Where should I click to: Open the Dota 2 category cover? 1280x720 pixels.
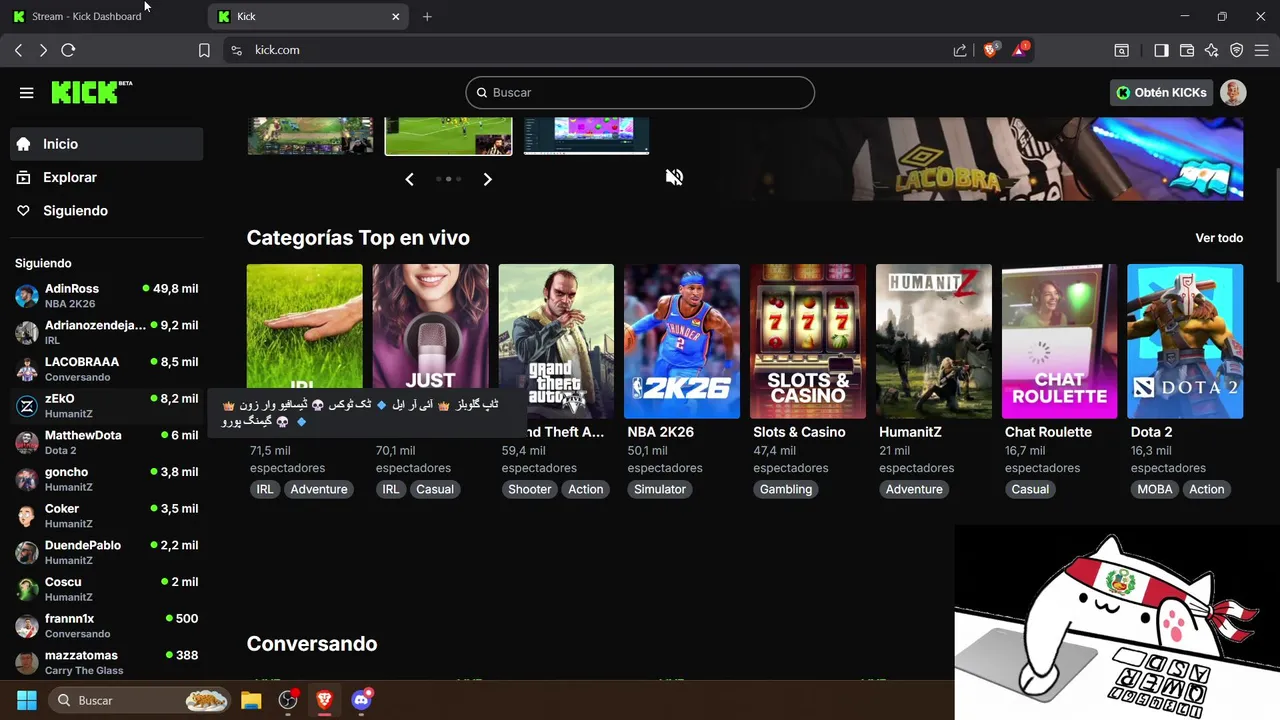(1185, 341)
